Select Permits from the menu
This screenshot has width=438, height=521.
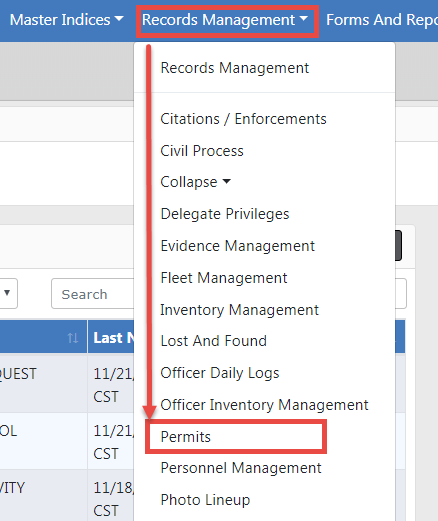click(186, 437)
